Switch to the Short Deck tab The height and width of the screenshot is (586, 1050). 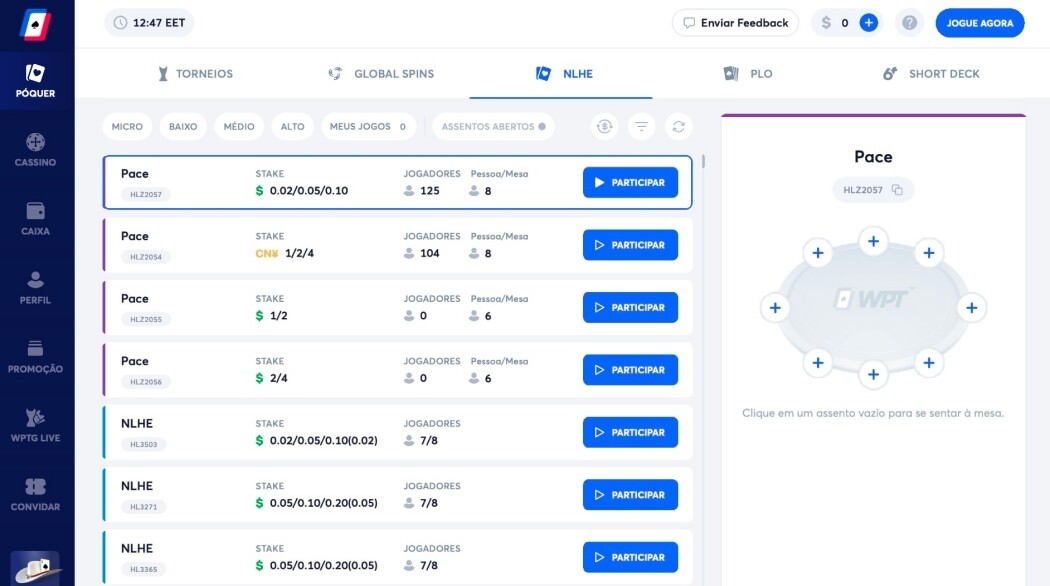[931, 74]
